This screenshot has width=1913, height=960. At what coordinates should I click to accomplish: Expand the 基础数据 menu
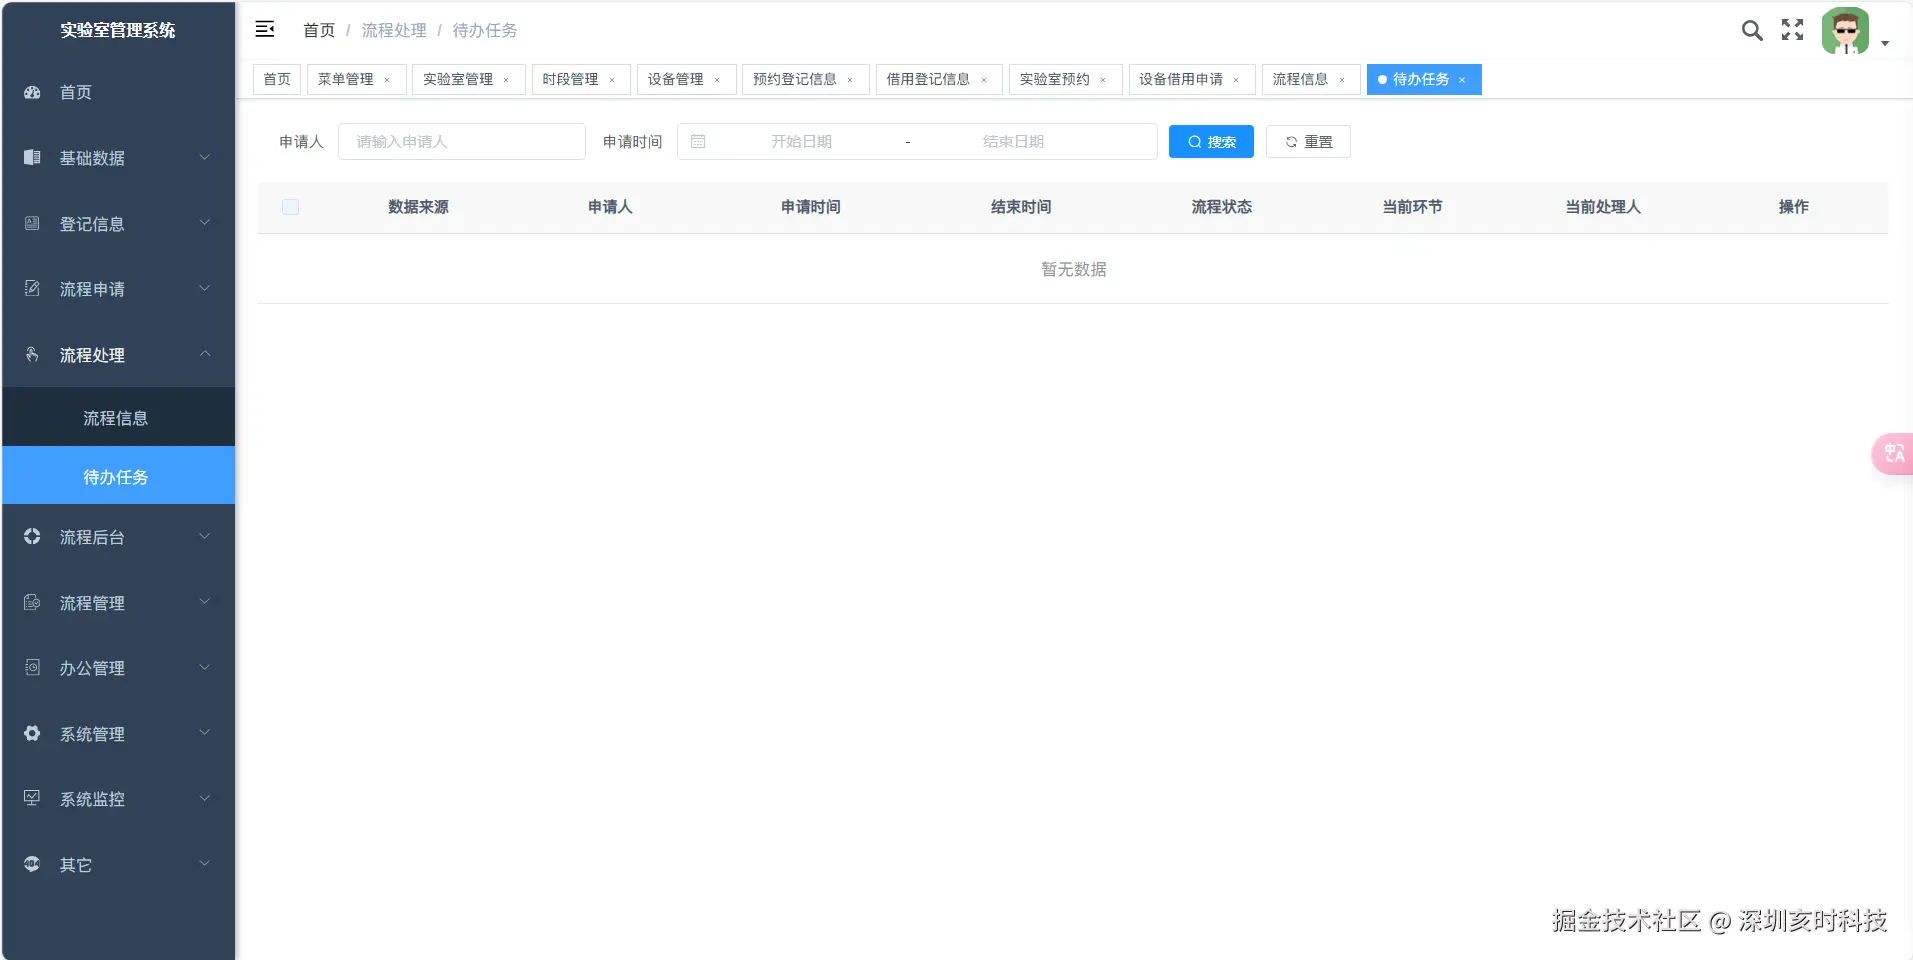(x=205, y=157)
